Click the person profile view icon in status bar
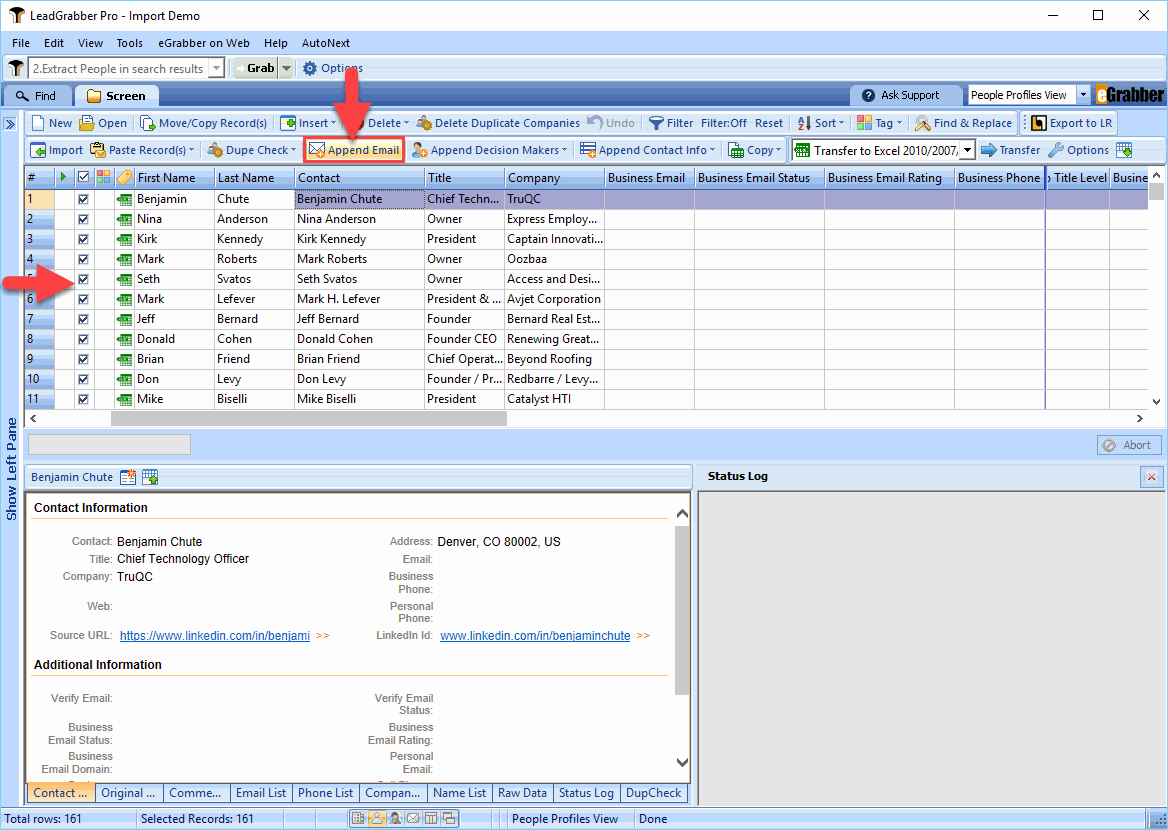 tap(377, 818)
